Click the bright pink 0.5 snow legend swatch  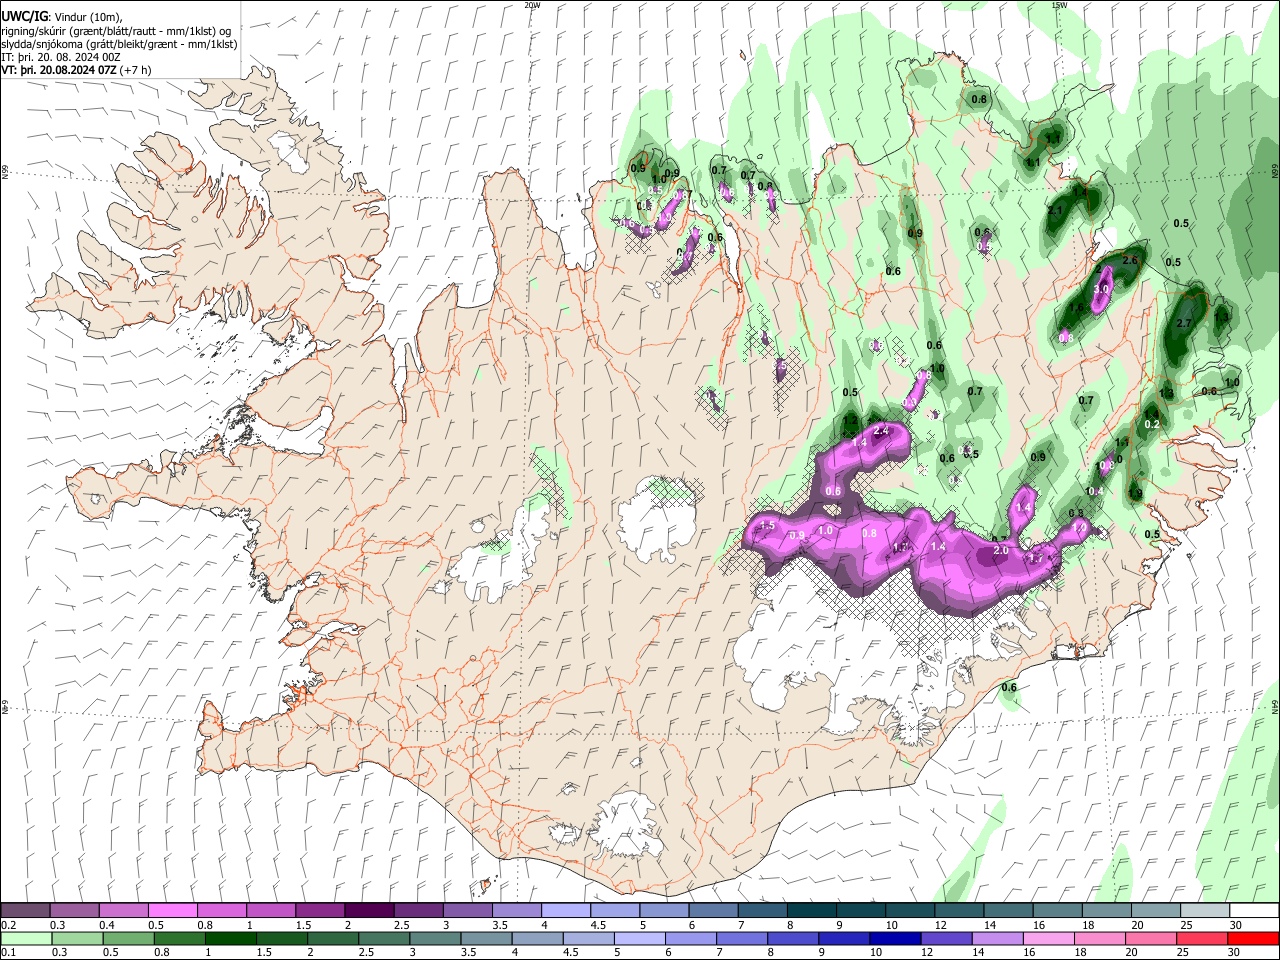pyautogui.click(x=173, y=911)
